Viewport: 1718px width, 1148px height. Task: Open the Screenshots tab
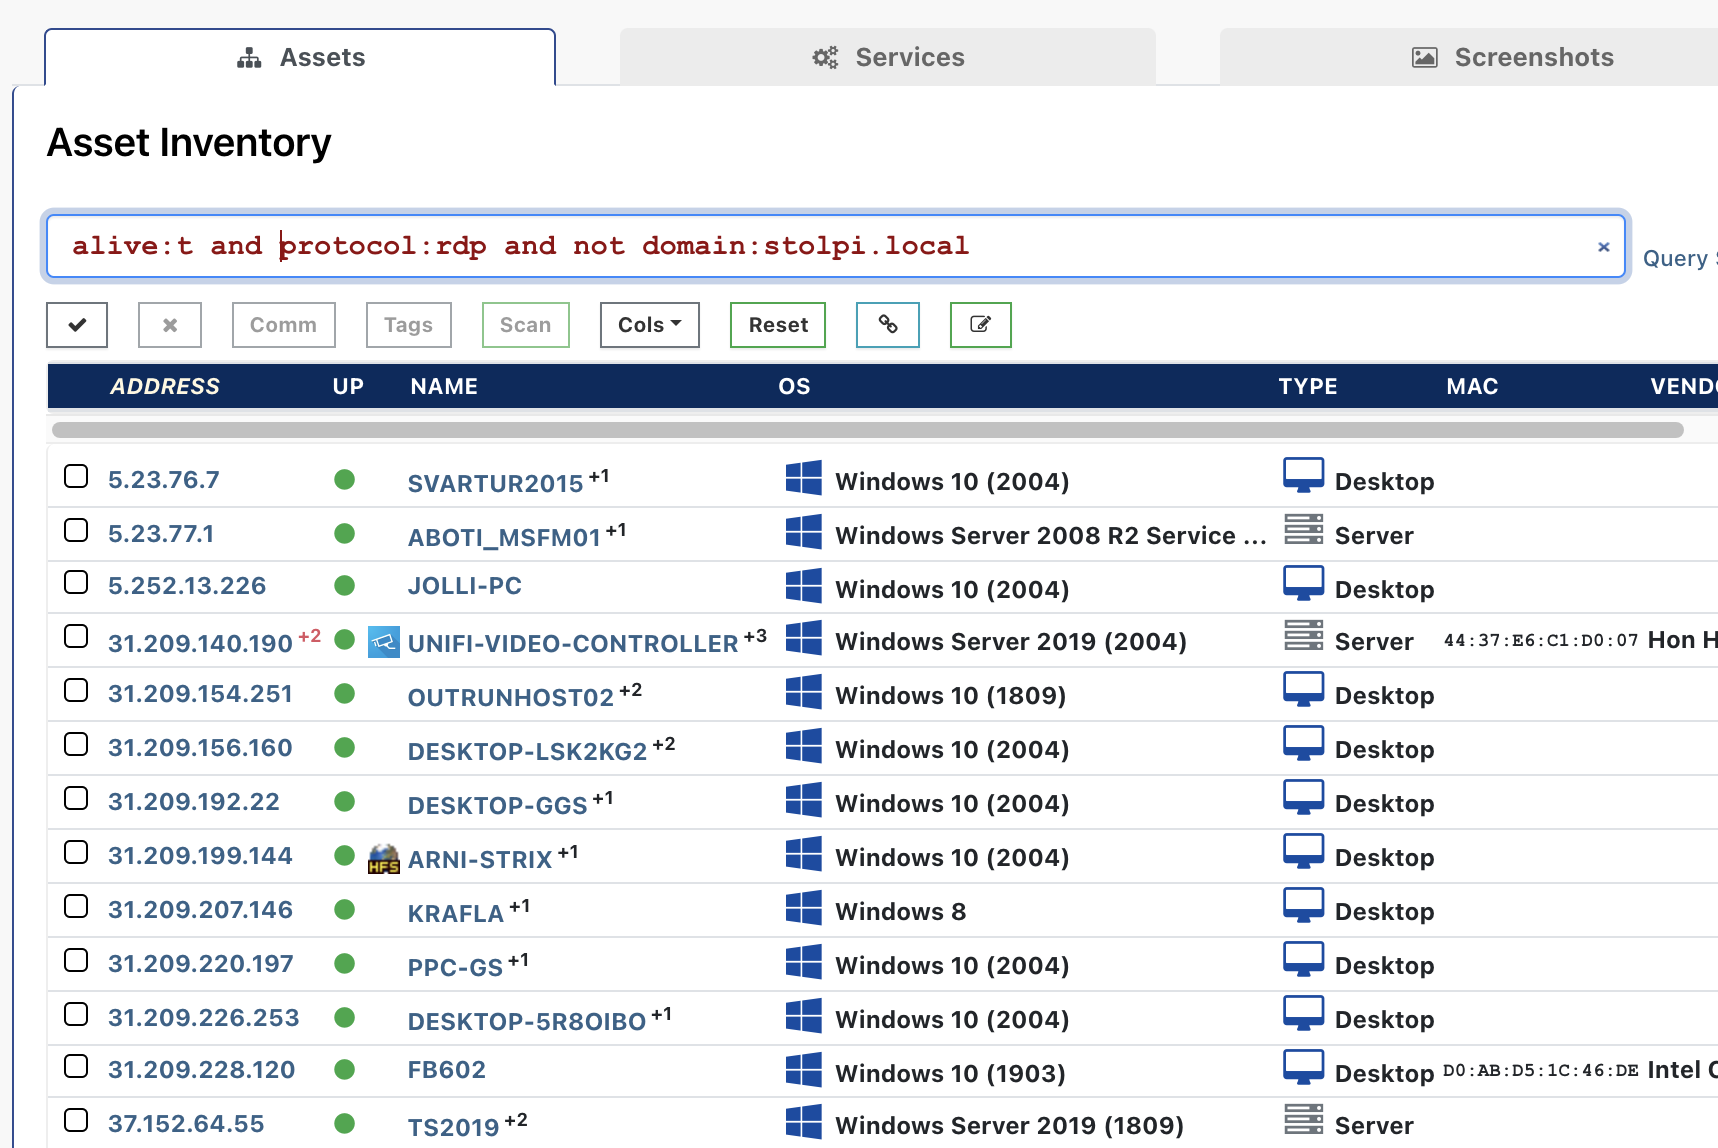coord(1511,57)
